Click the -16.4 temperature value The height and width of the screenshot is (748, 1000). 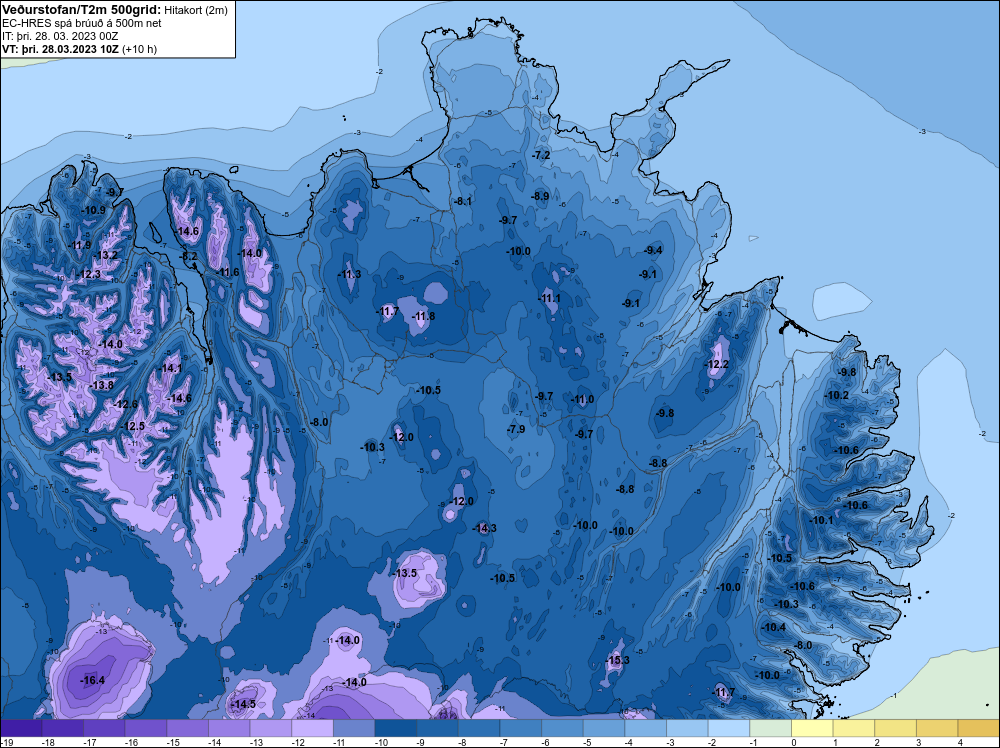(92, 680)
